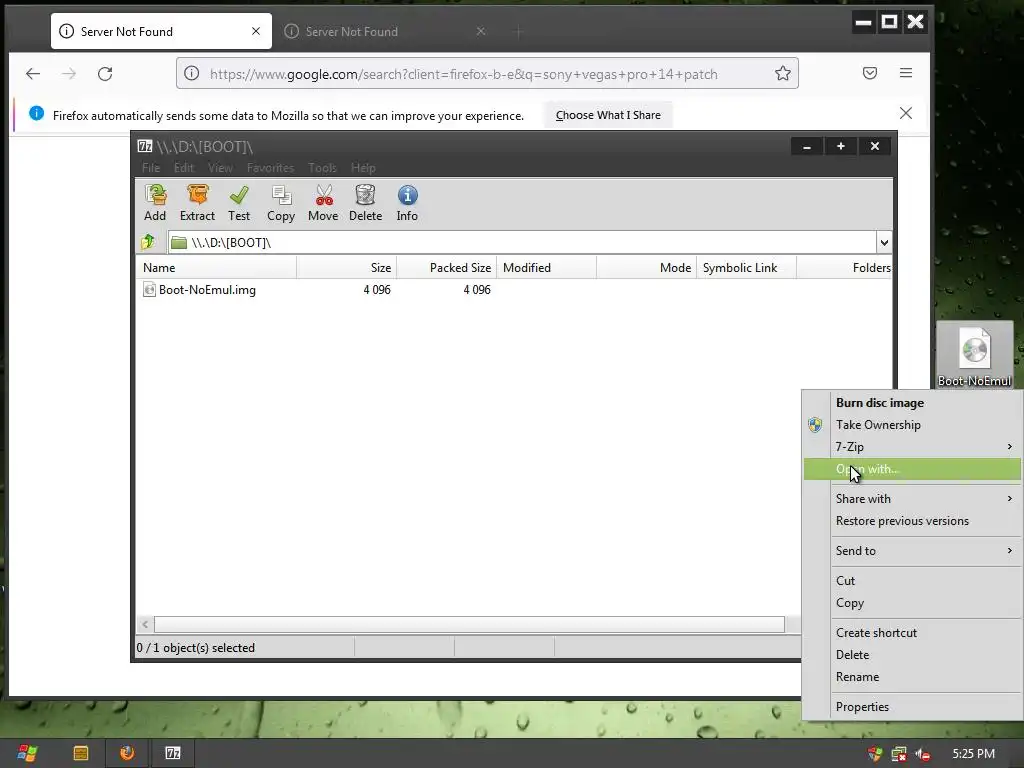
Task: Open file explorer from taskbar
Action: 81,753
